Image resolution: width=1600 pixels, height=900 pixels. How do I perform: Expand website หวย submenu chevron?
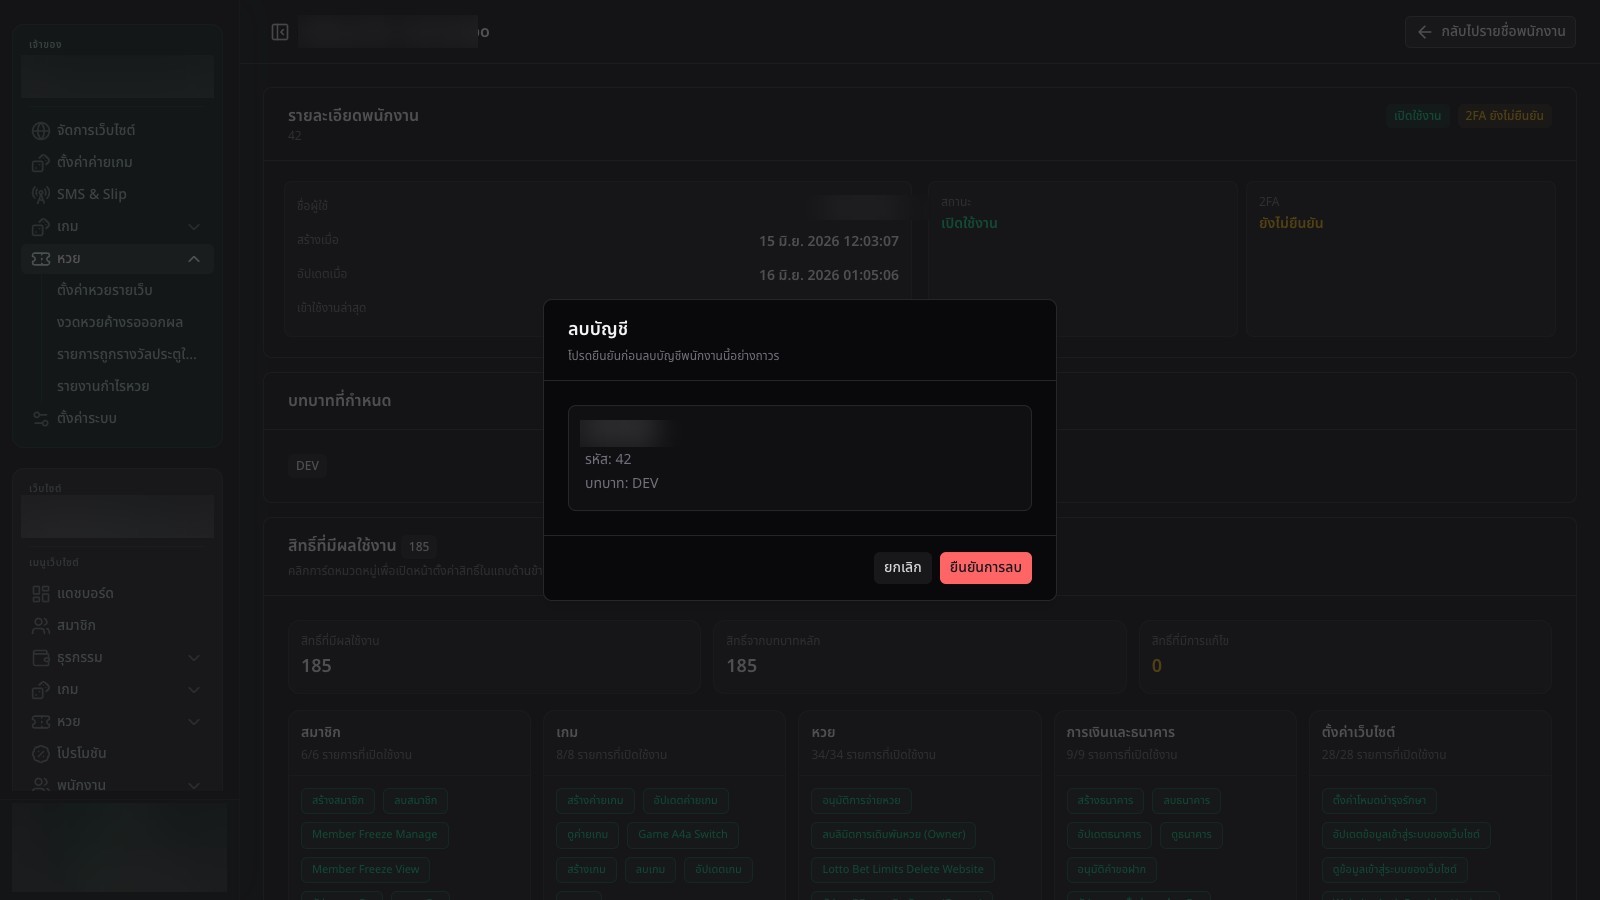pyautogui.click(x=194, y=722)
